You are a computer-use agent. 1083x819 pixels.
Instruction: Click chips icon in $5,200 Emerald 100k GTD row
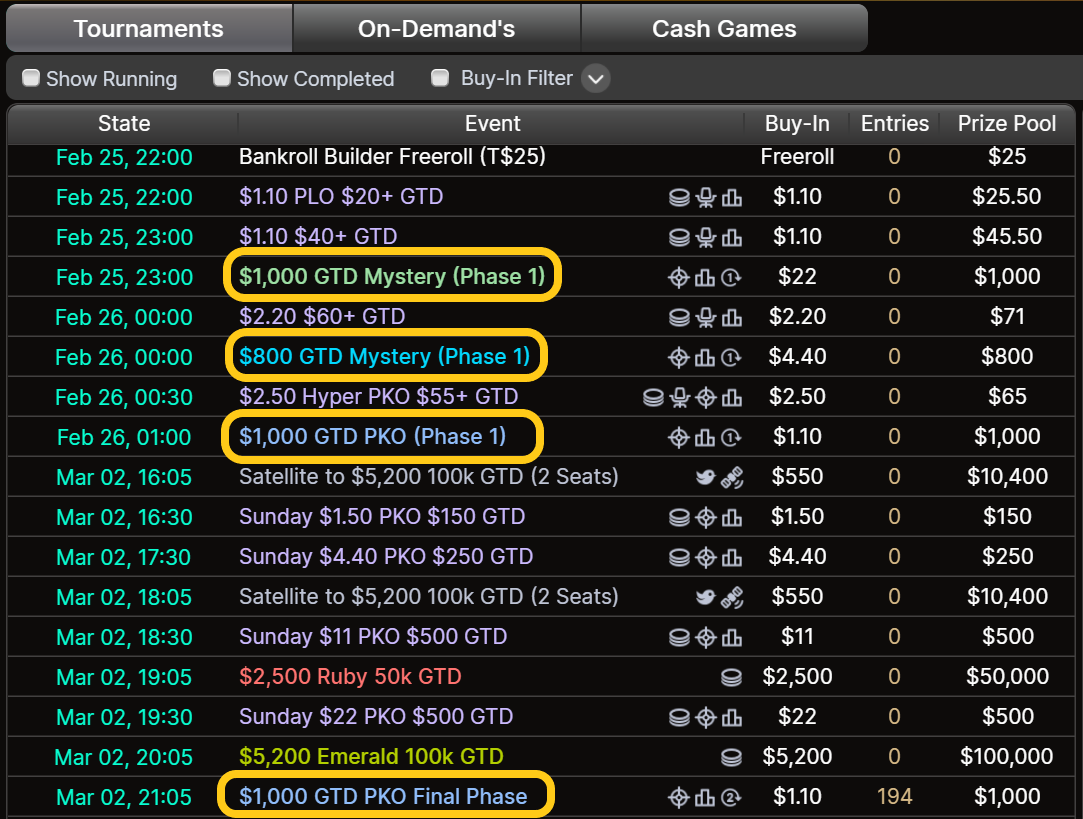click(x=731, y=758)
